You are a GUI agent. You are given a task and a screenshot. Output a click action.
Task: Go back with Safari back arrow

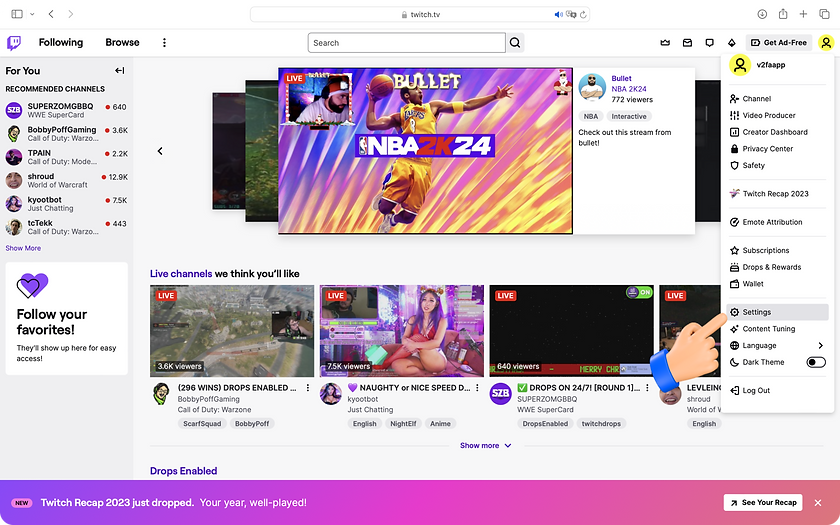(x=51, y=14)
